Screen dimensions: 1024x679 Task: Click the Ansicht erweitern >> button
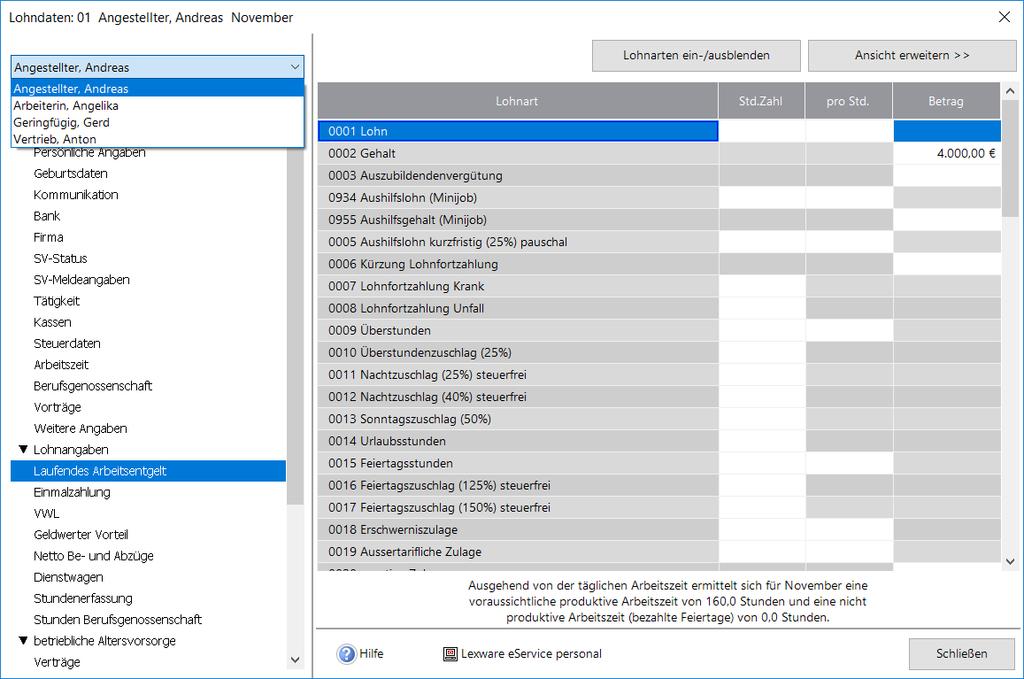911,56
